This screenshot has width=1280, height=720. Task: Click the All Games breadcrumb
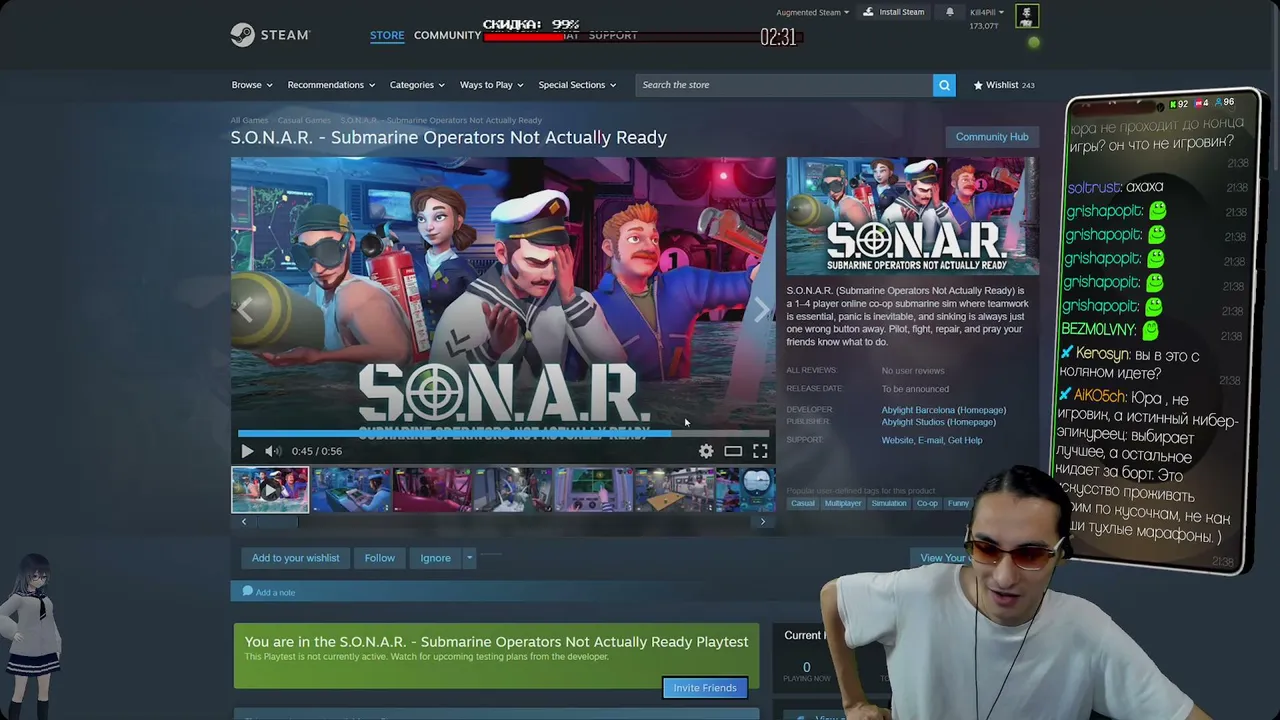click(249, 120)
